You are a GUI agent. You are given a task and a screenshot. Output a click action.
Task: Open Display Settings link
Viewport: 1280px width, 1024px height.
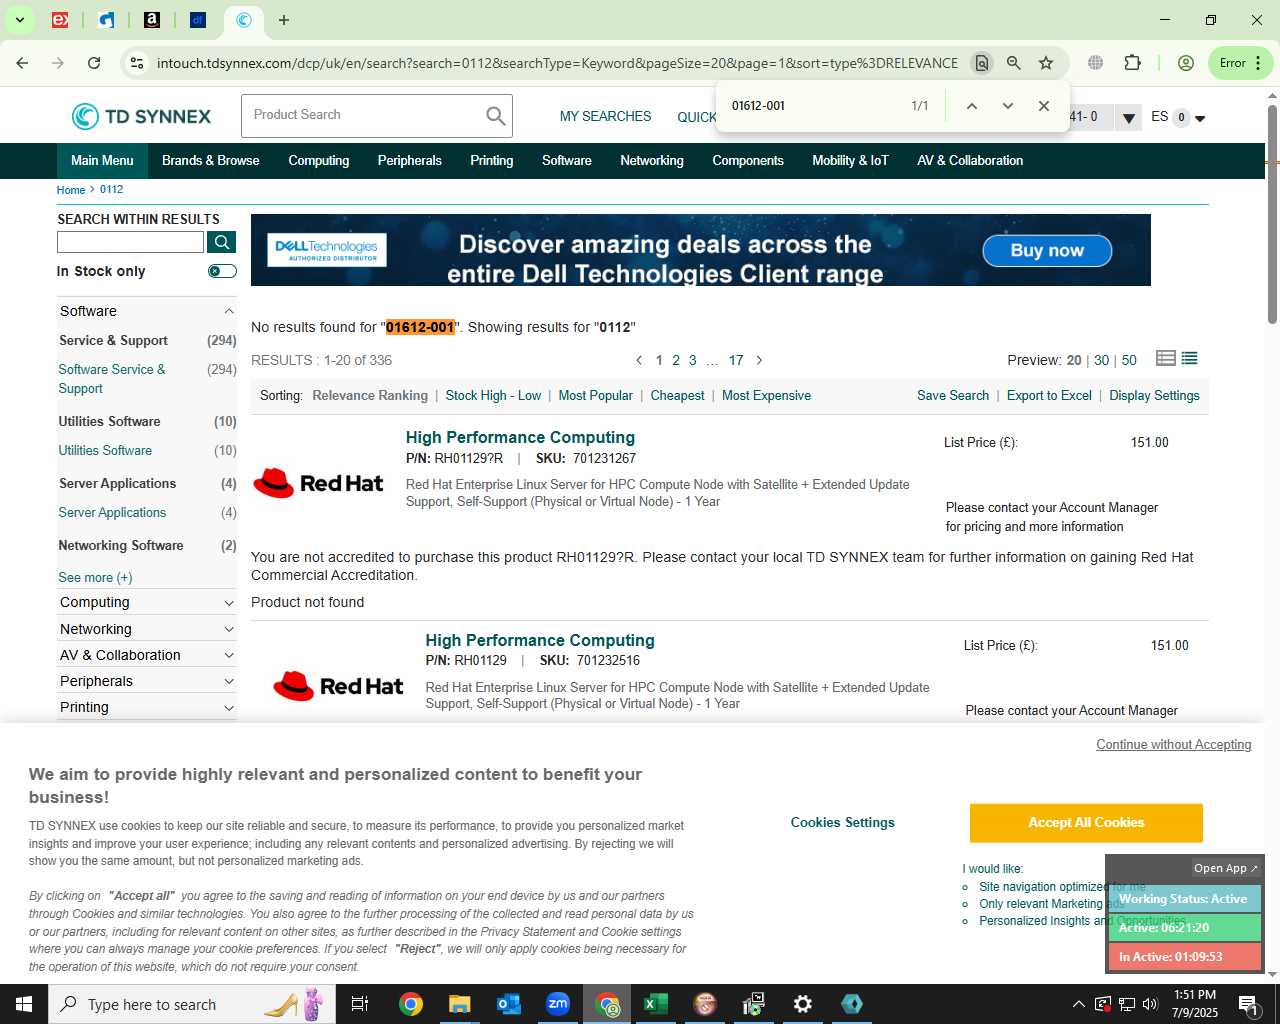click(x=1154, y=396)
